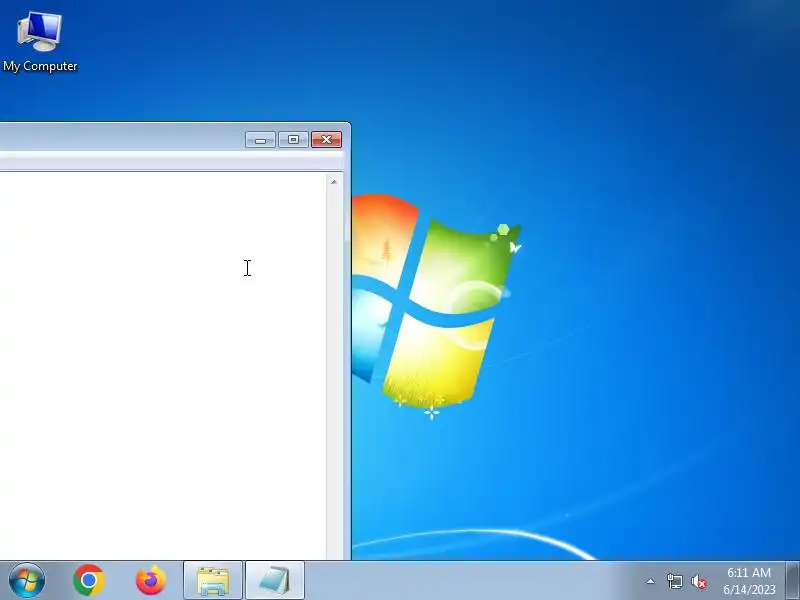Open the Windows Start menu

(27, 581)
